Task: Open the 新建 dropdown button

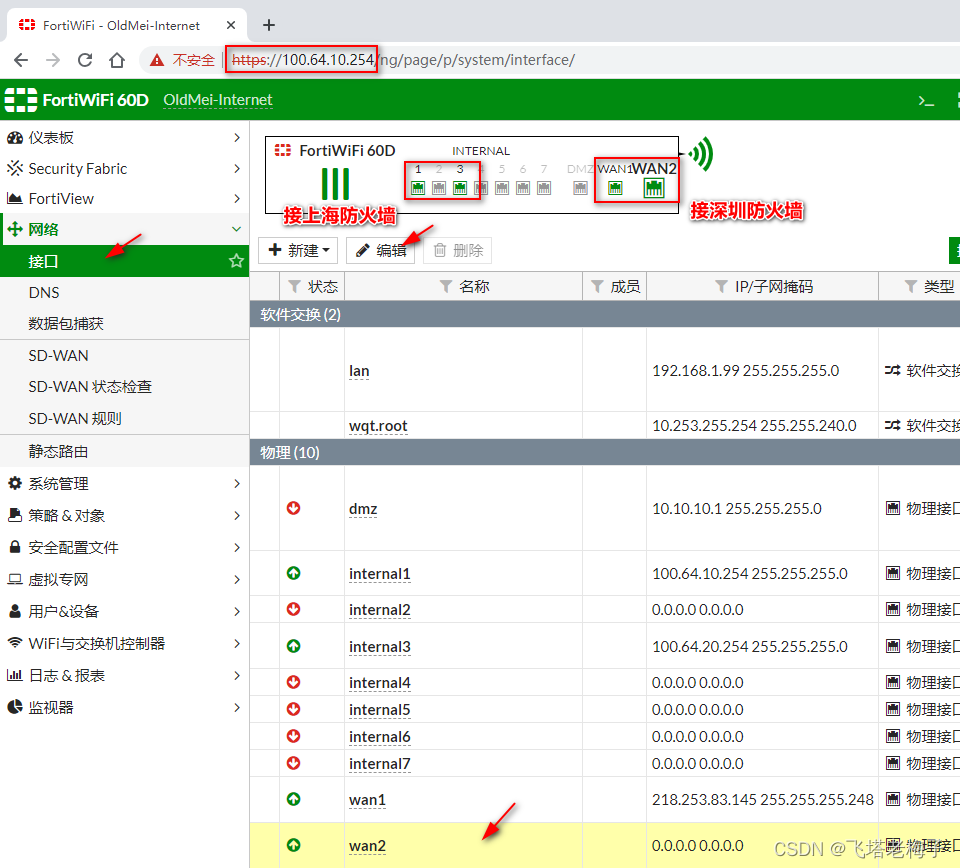Action: pos(298,250)
